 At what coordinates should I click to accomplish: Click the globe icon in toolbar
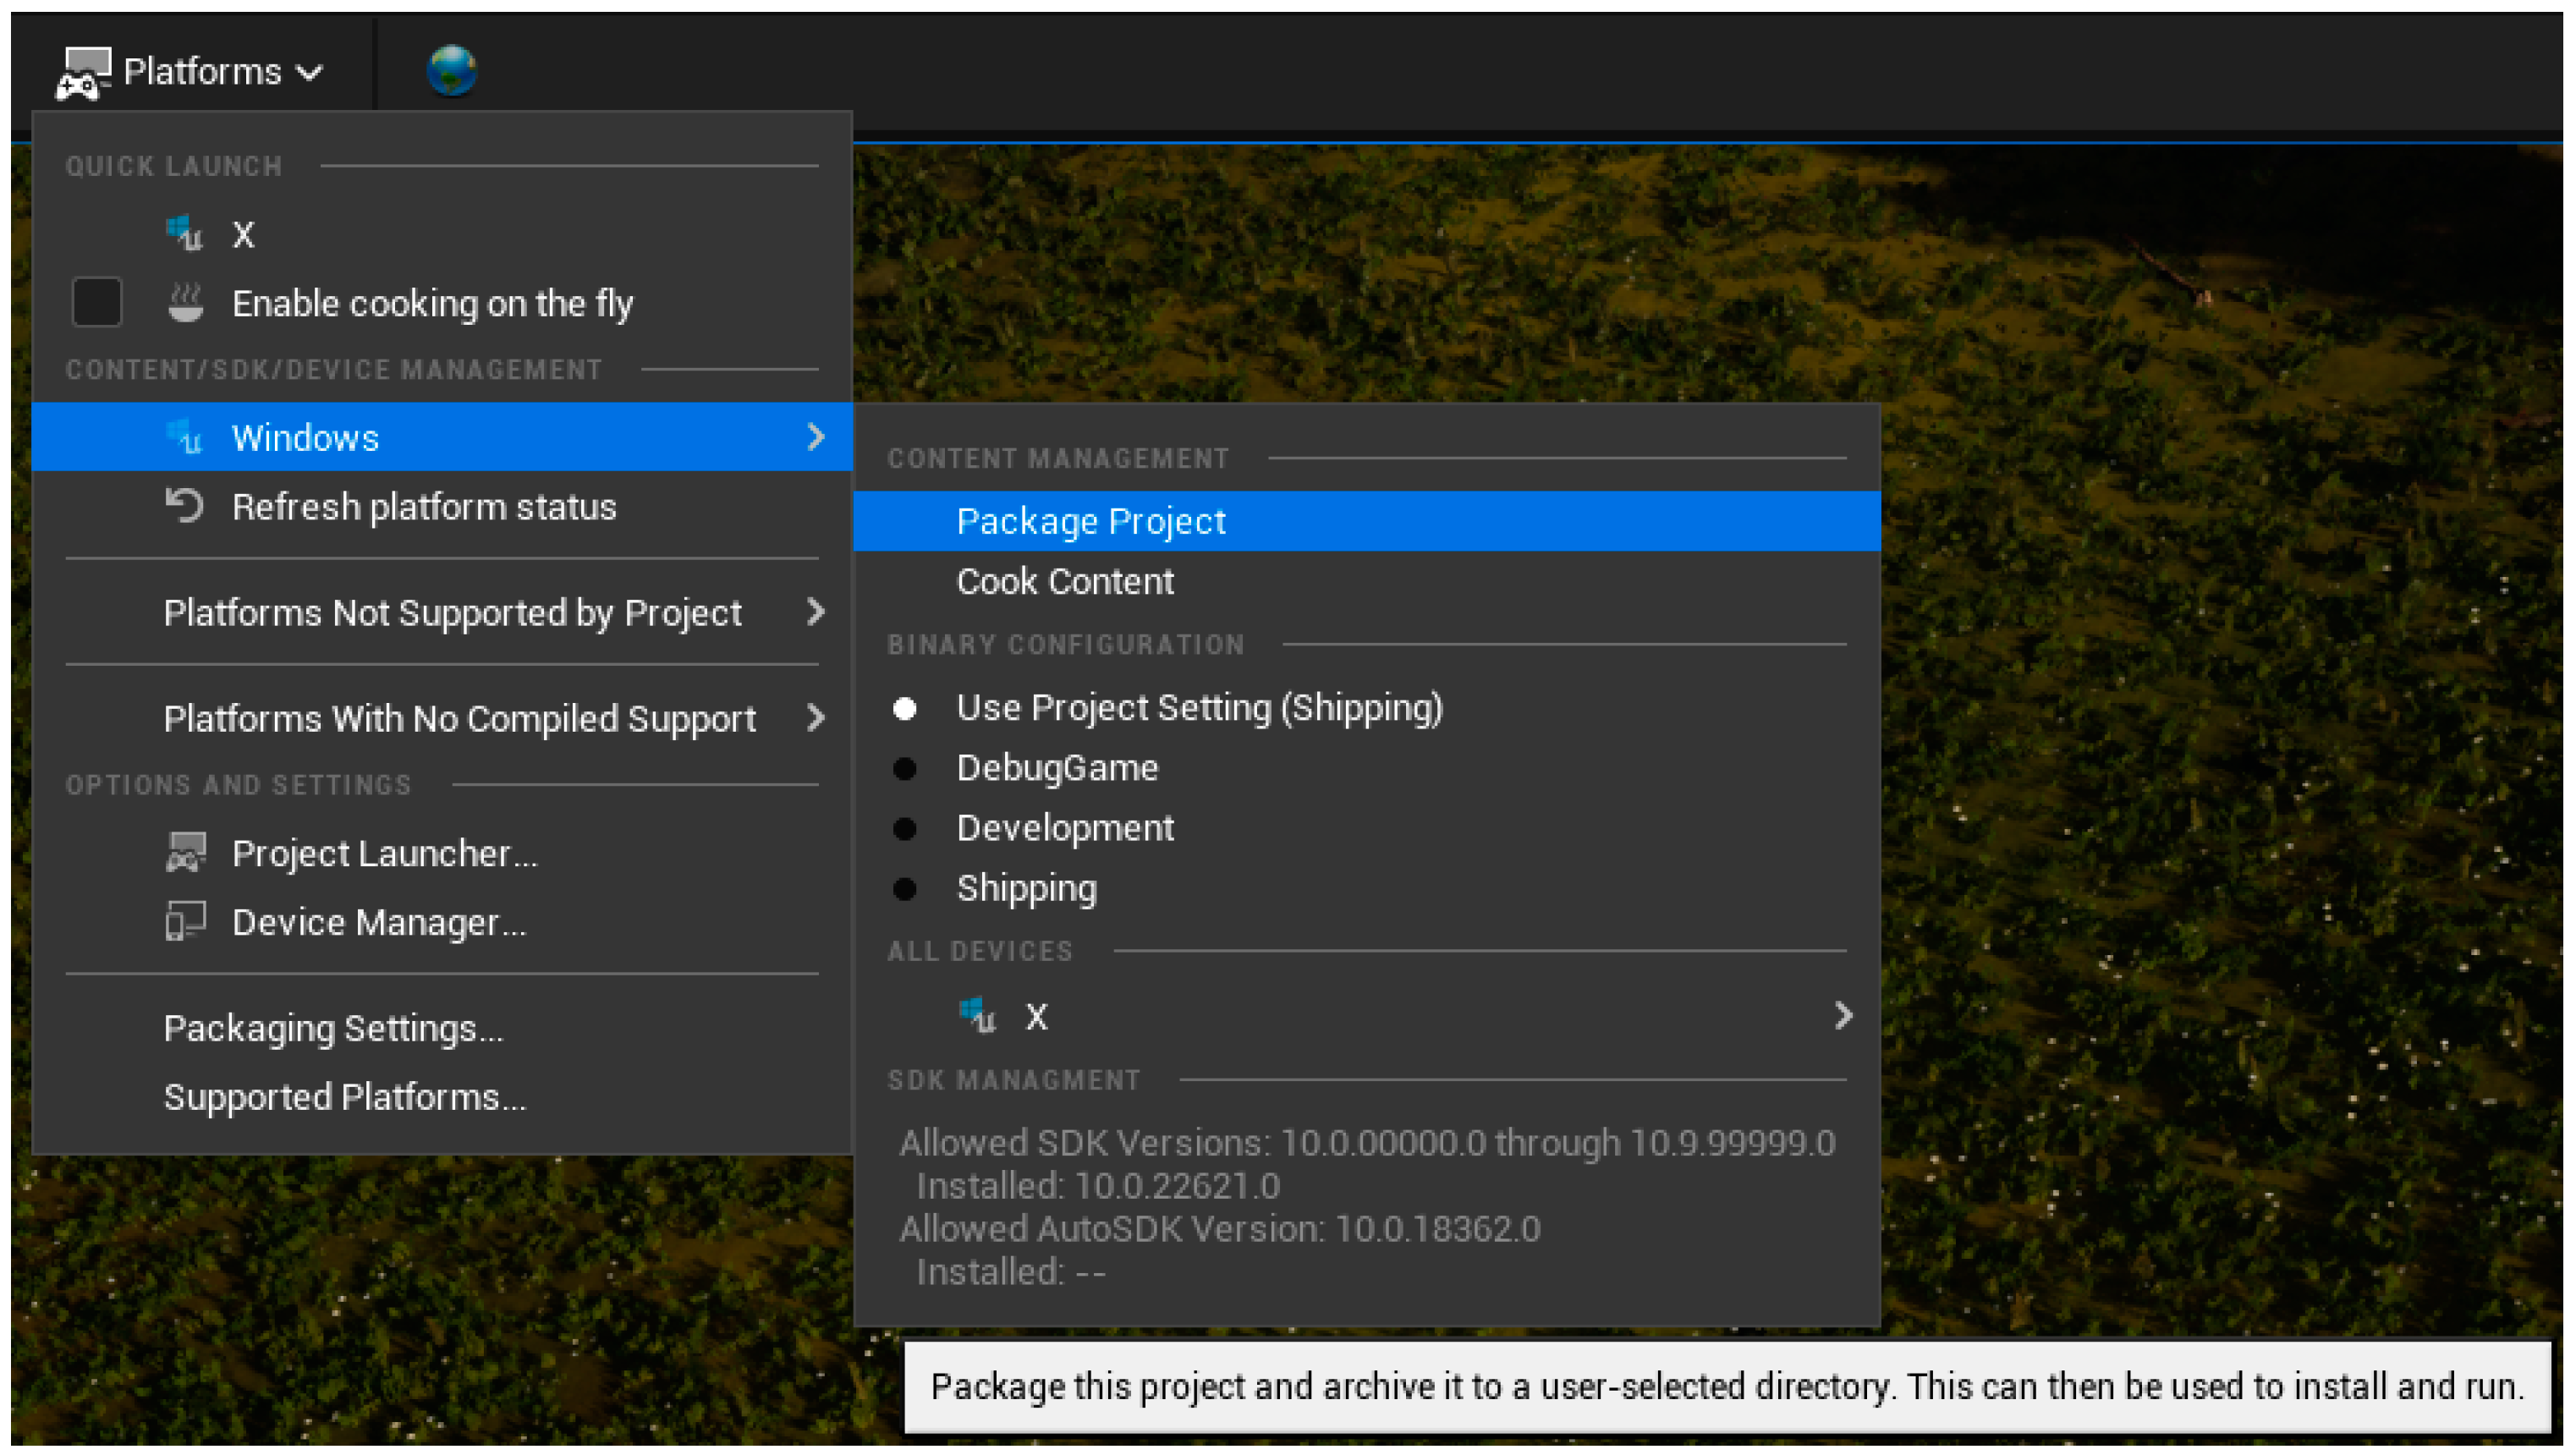point(451,70)
